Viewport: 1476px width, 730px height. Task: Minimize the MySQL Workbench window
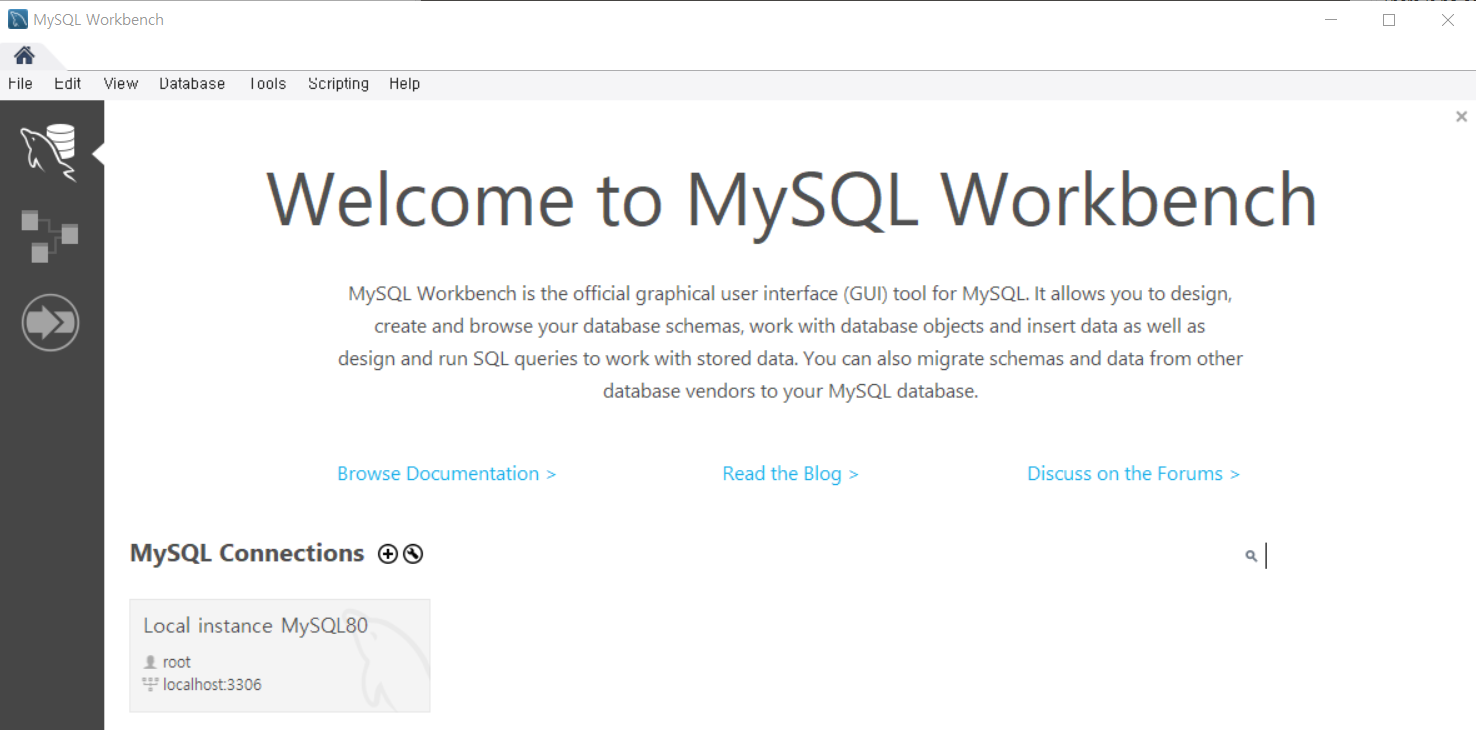1330,20
